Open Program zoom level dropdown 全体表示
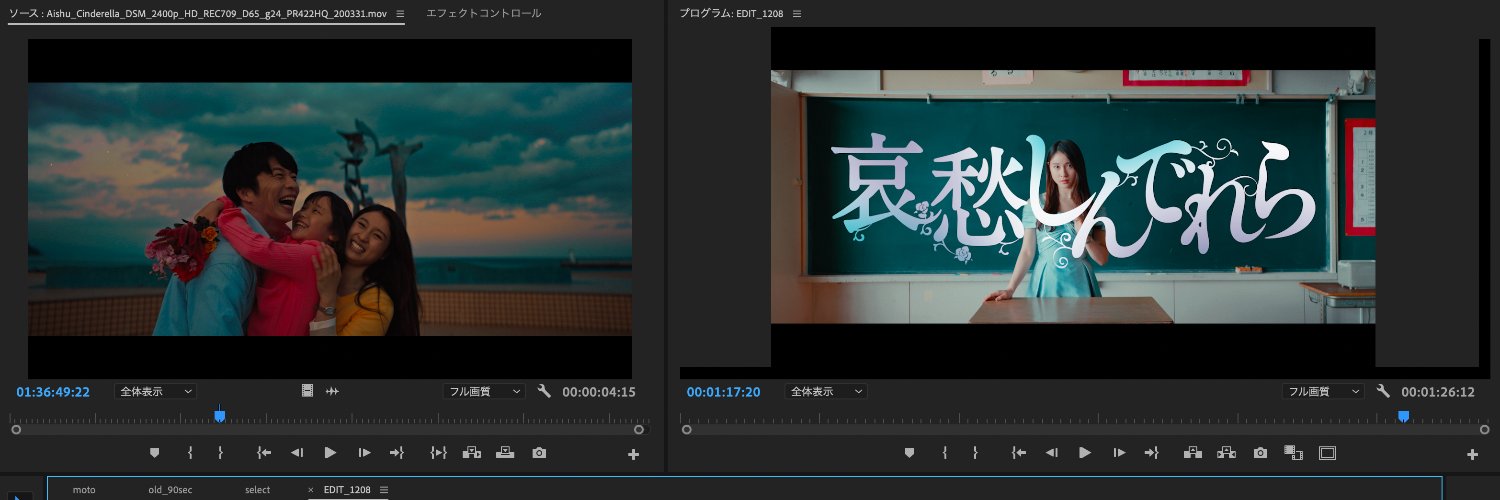The width and height of the screenshot is (1500, 500). (x=826, y=391)
